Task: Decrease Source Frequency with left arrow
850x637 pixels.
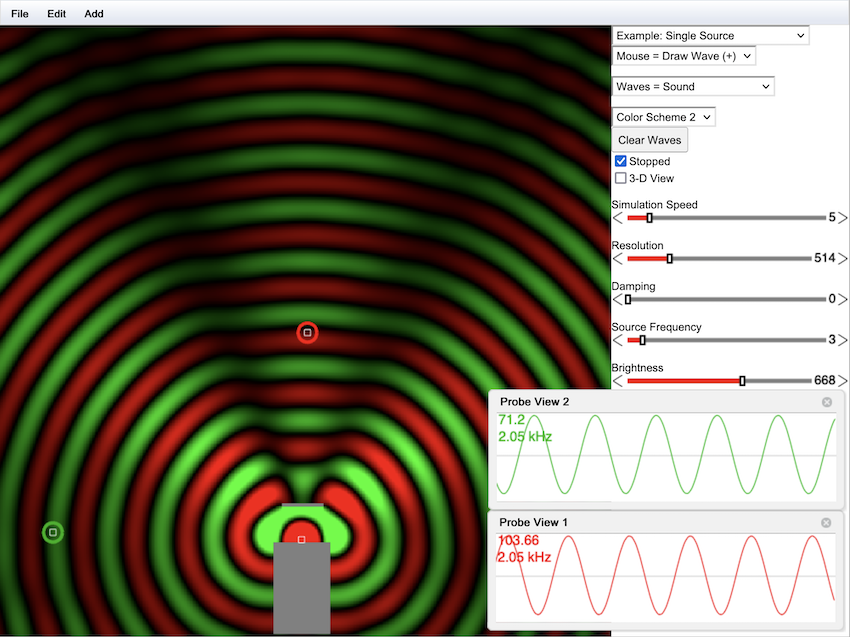Action: [617, 340]
